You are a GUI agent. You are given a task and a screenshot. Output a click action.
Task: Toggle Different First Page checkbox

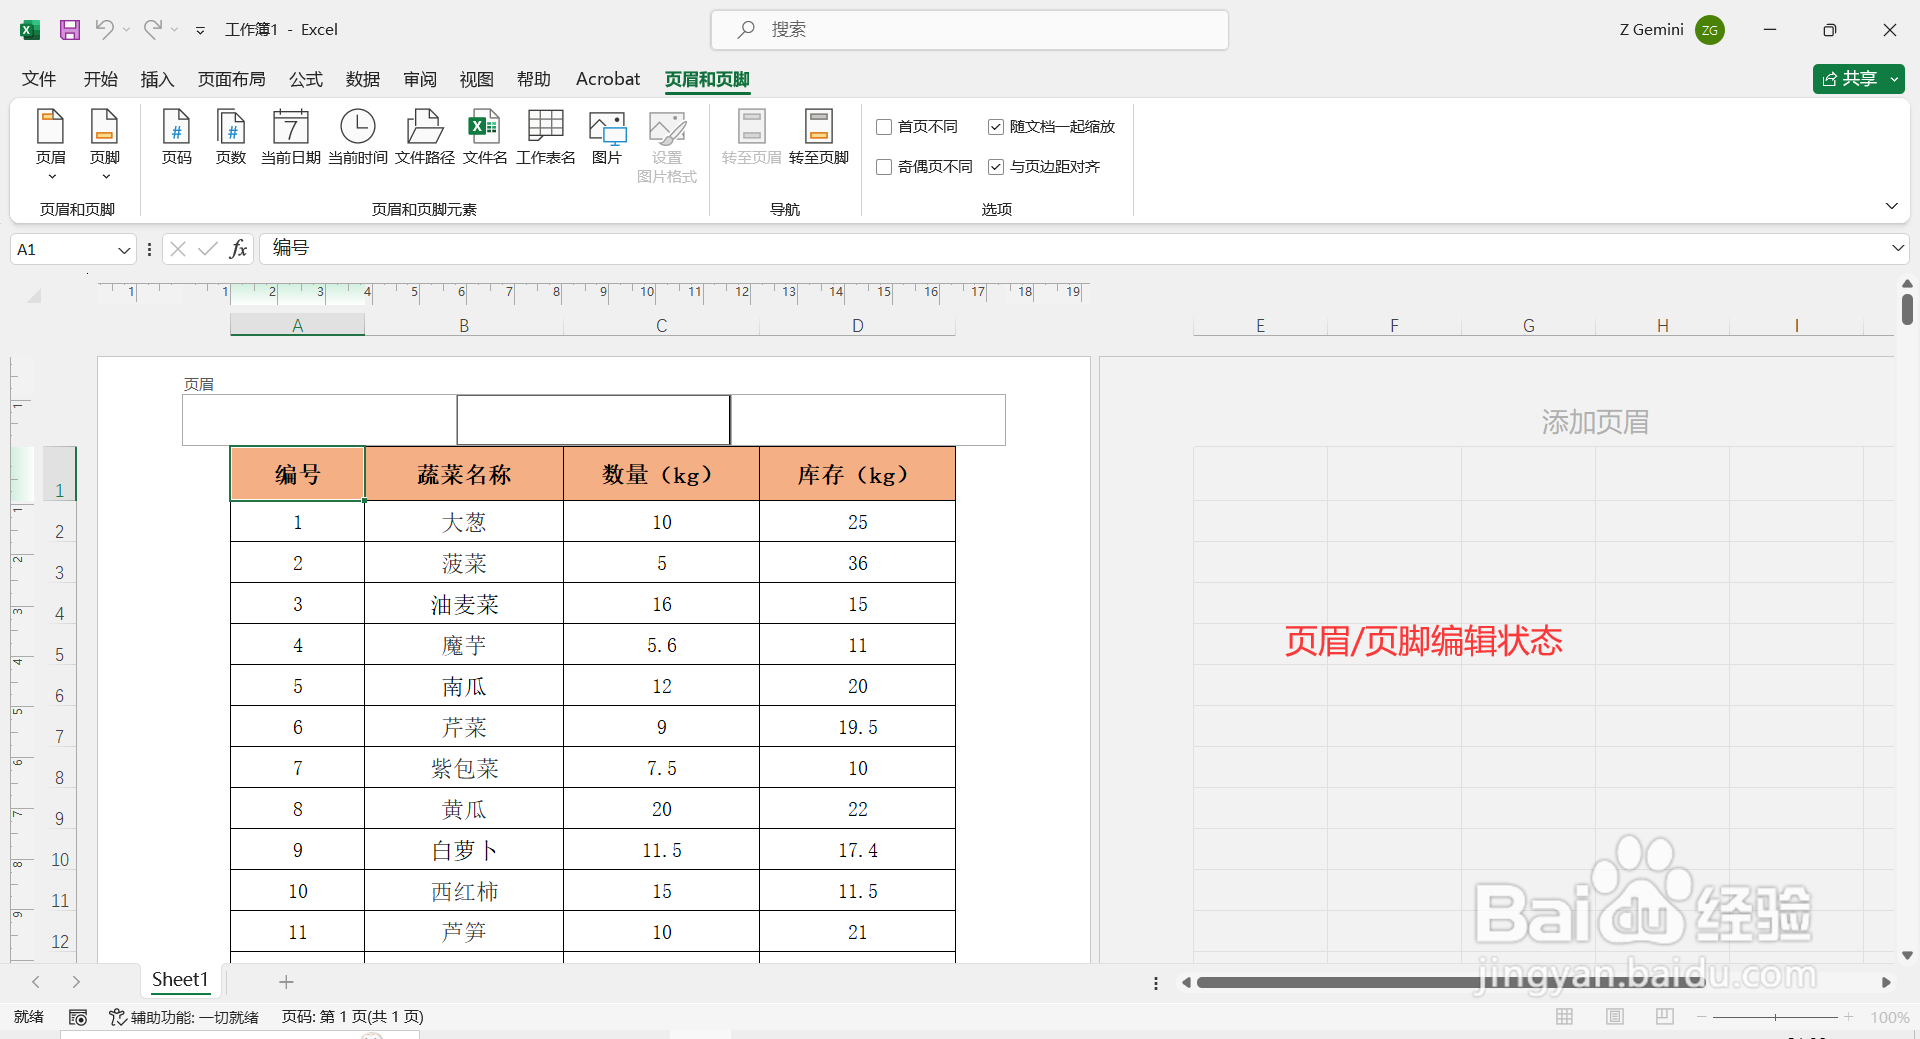click(884, 127)
